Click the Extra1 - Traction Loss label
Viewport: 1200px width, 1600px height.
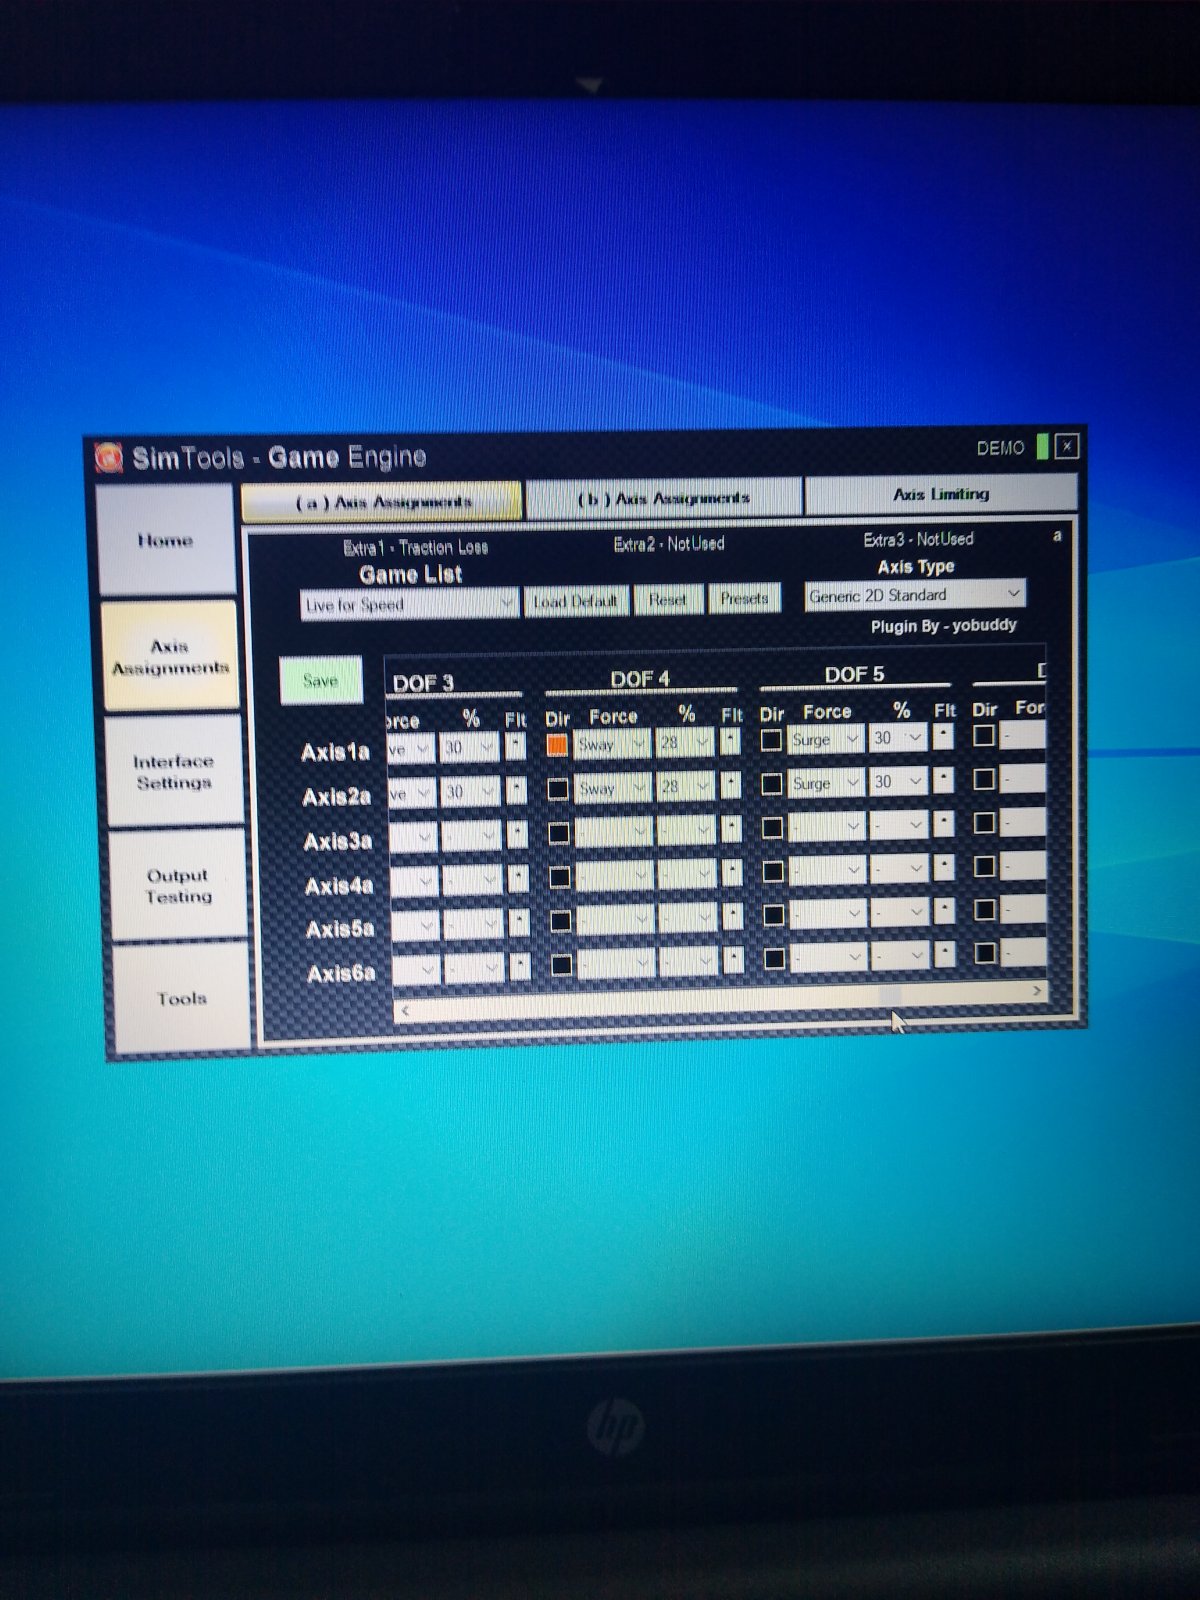click(415, 547)
